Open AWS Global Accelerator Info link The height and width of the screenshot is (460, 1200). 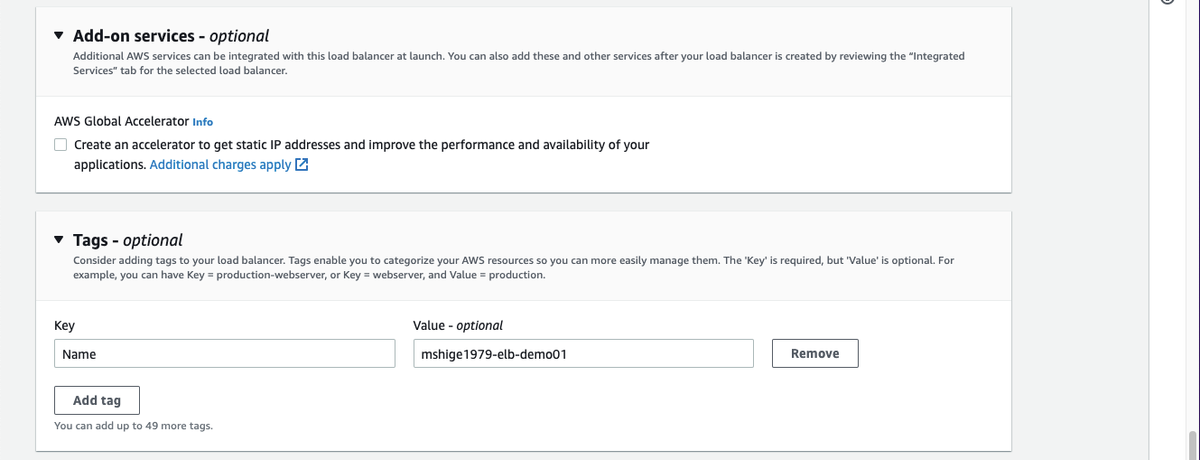[202, 122]
